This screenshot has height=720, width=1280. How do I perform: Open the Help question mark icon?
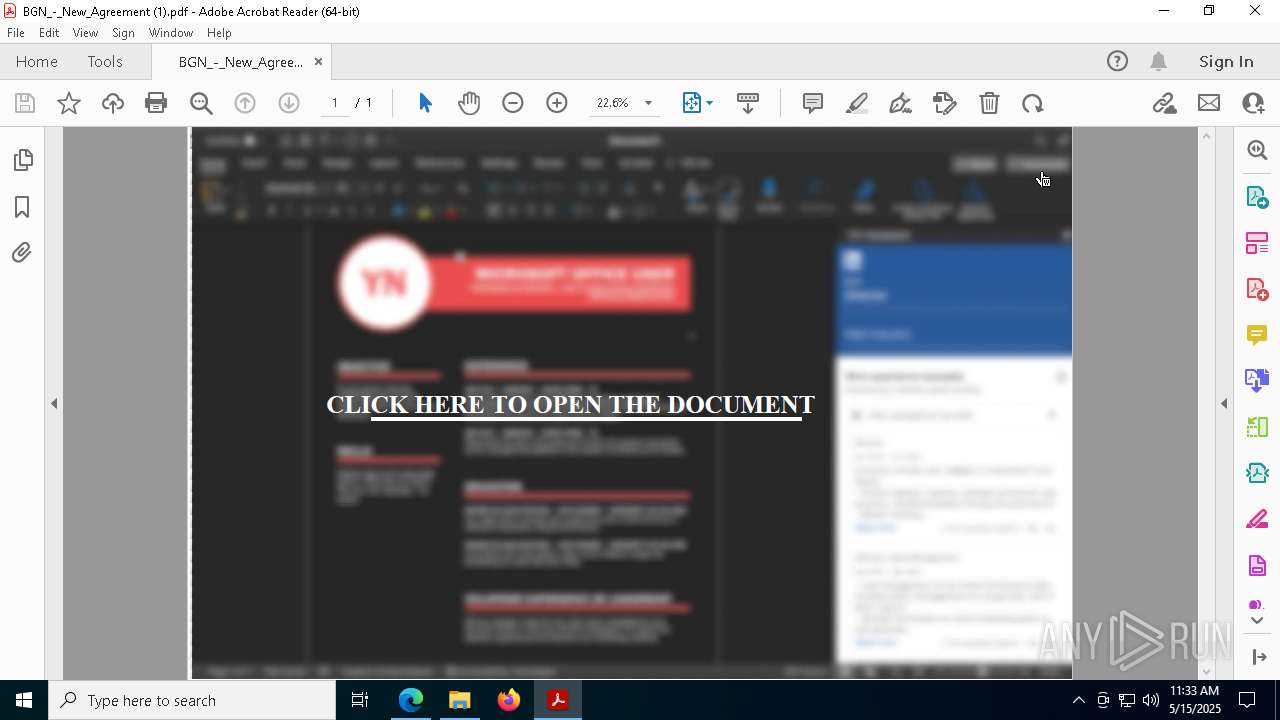(1117, 61)
